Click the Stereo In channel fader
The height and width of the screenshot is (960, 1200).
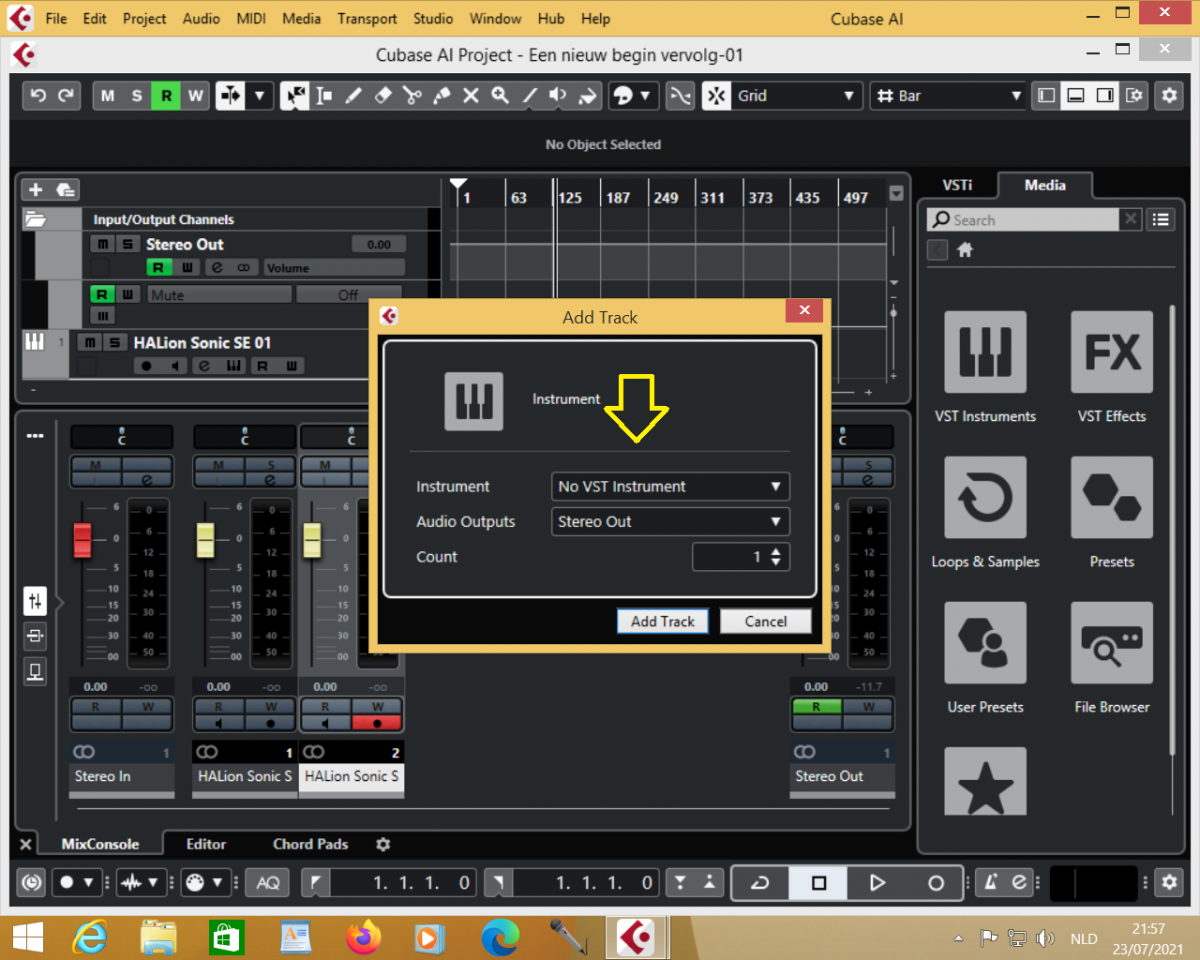pos(82,540)
